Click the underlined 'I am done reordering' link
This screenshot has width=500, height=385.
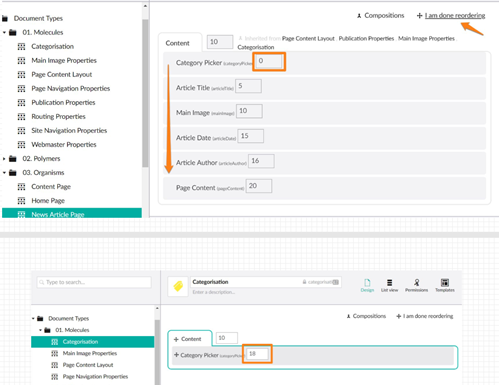(455, 16)
